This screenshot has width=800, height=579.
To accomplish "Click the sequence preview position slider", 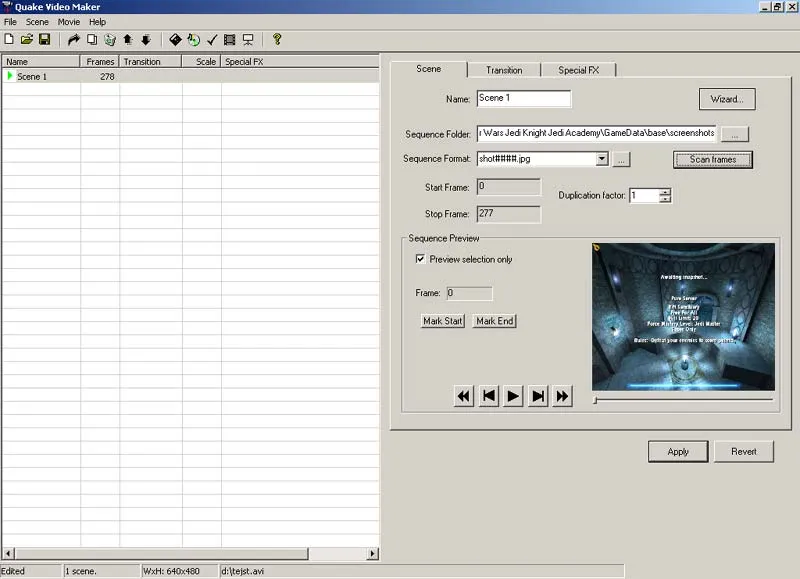I will (x=683, y=399).
